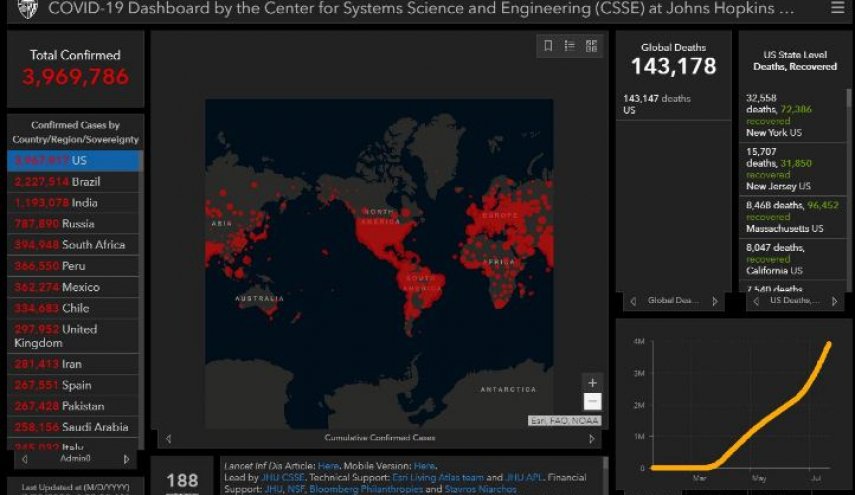Go to previous map view arrow
Viewport: 855px width, 495px height.
click(x=168, y=439)
